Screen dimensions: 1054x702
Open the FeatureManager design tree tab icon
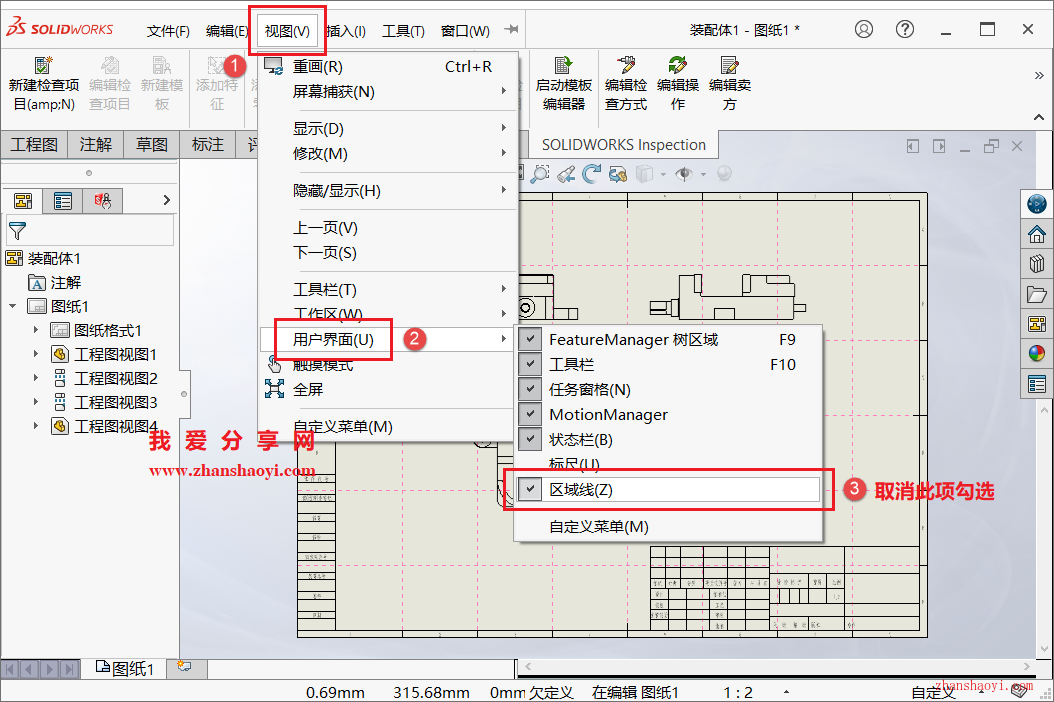[24, 200]
